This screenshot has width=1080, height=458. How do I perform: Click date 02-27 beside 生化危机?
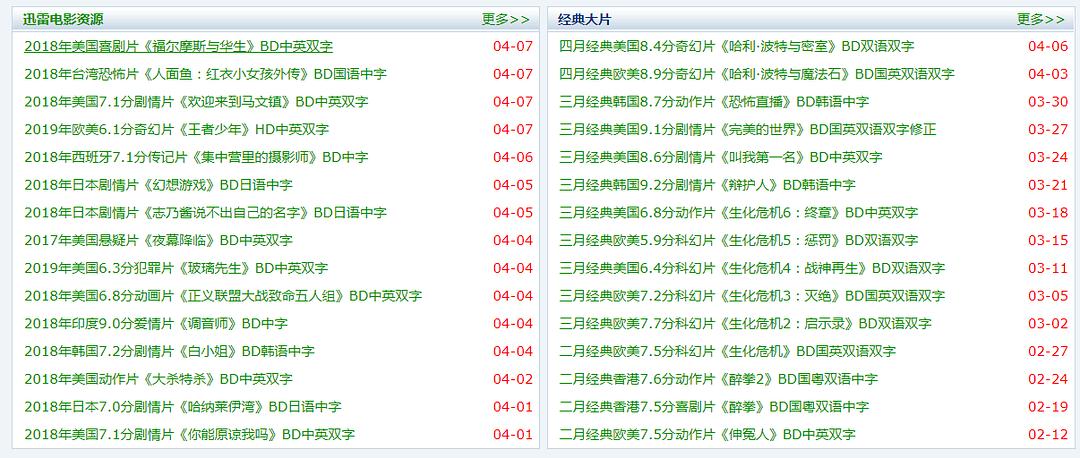(x=1048, y=351)
